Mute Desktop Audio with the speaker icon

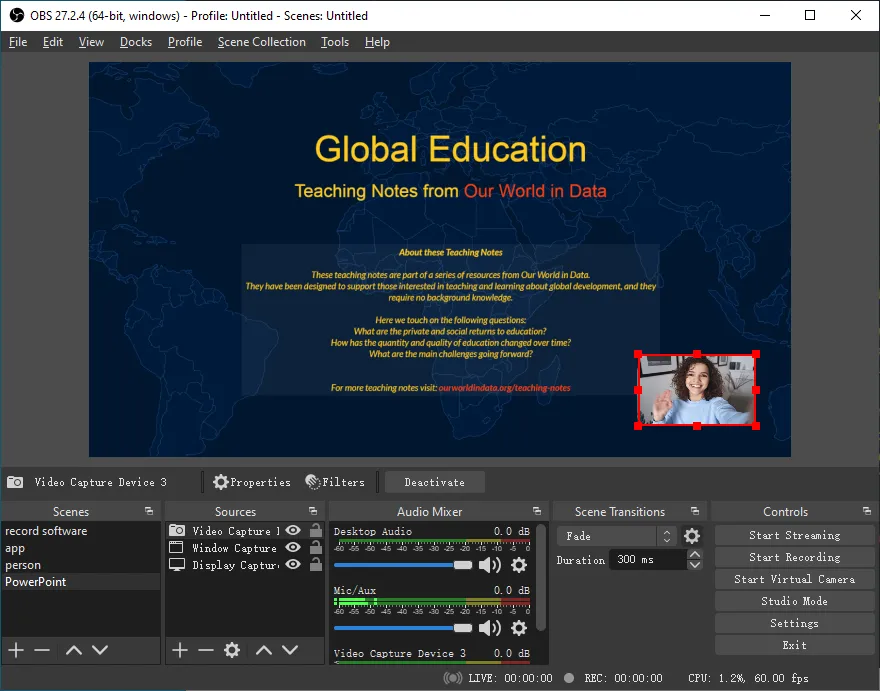coord(489,565)
